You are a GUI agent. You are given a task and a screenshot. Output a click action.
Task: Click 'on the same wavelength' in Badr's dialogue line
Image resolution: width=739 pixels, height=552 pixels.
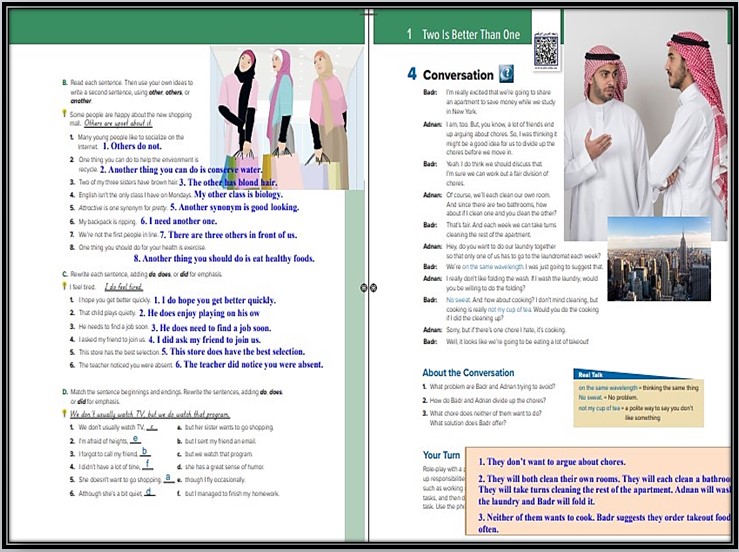pos(493,267)
